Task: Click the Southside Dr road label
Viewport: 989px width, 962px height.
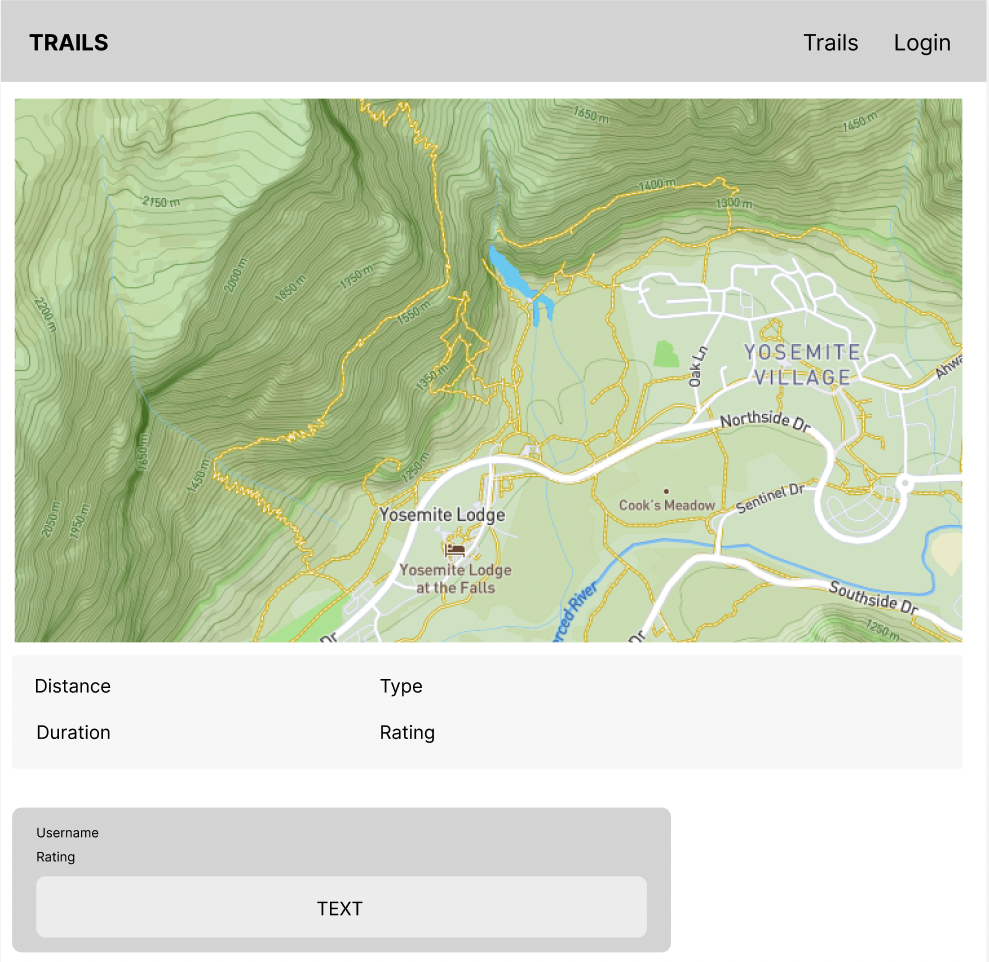Action: (874, 598)
